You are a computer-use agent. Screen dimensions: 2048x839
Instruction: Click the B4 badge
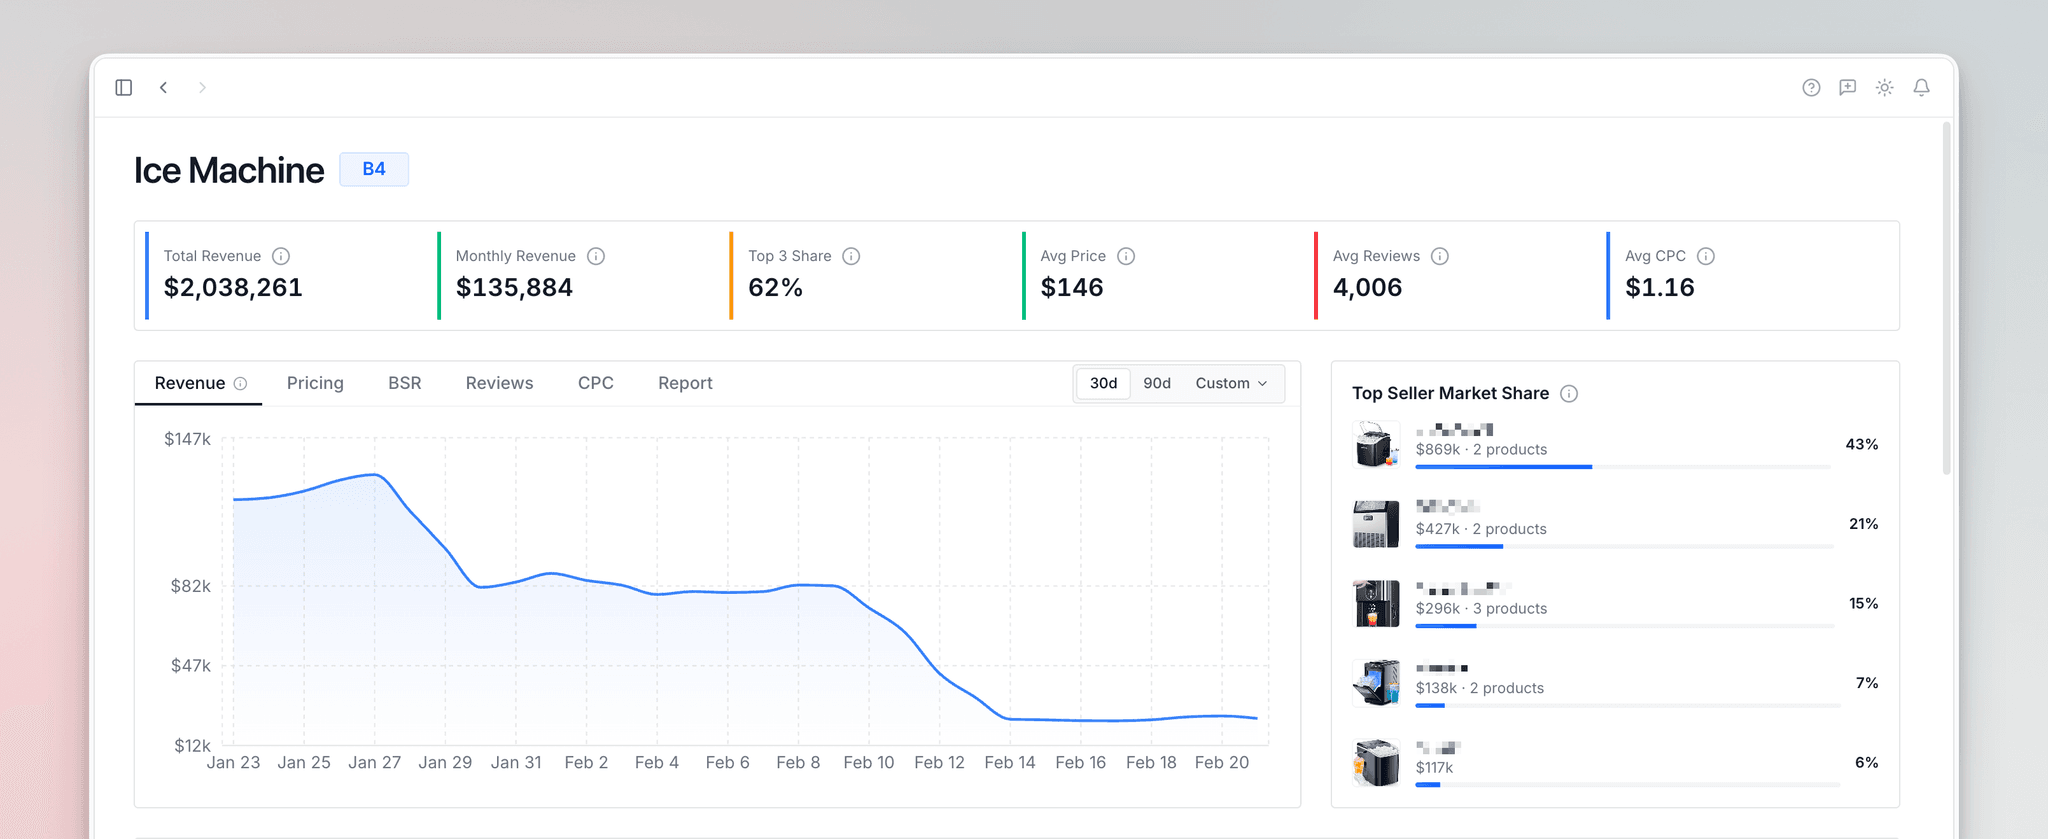(374, 169)
